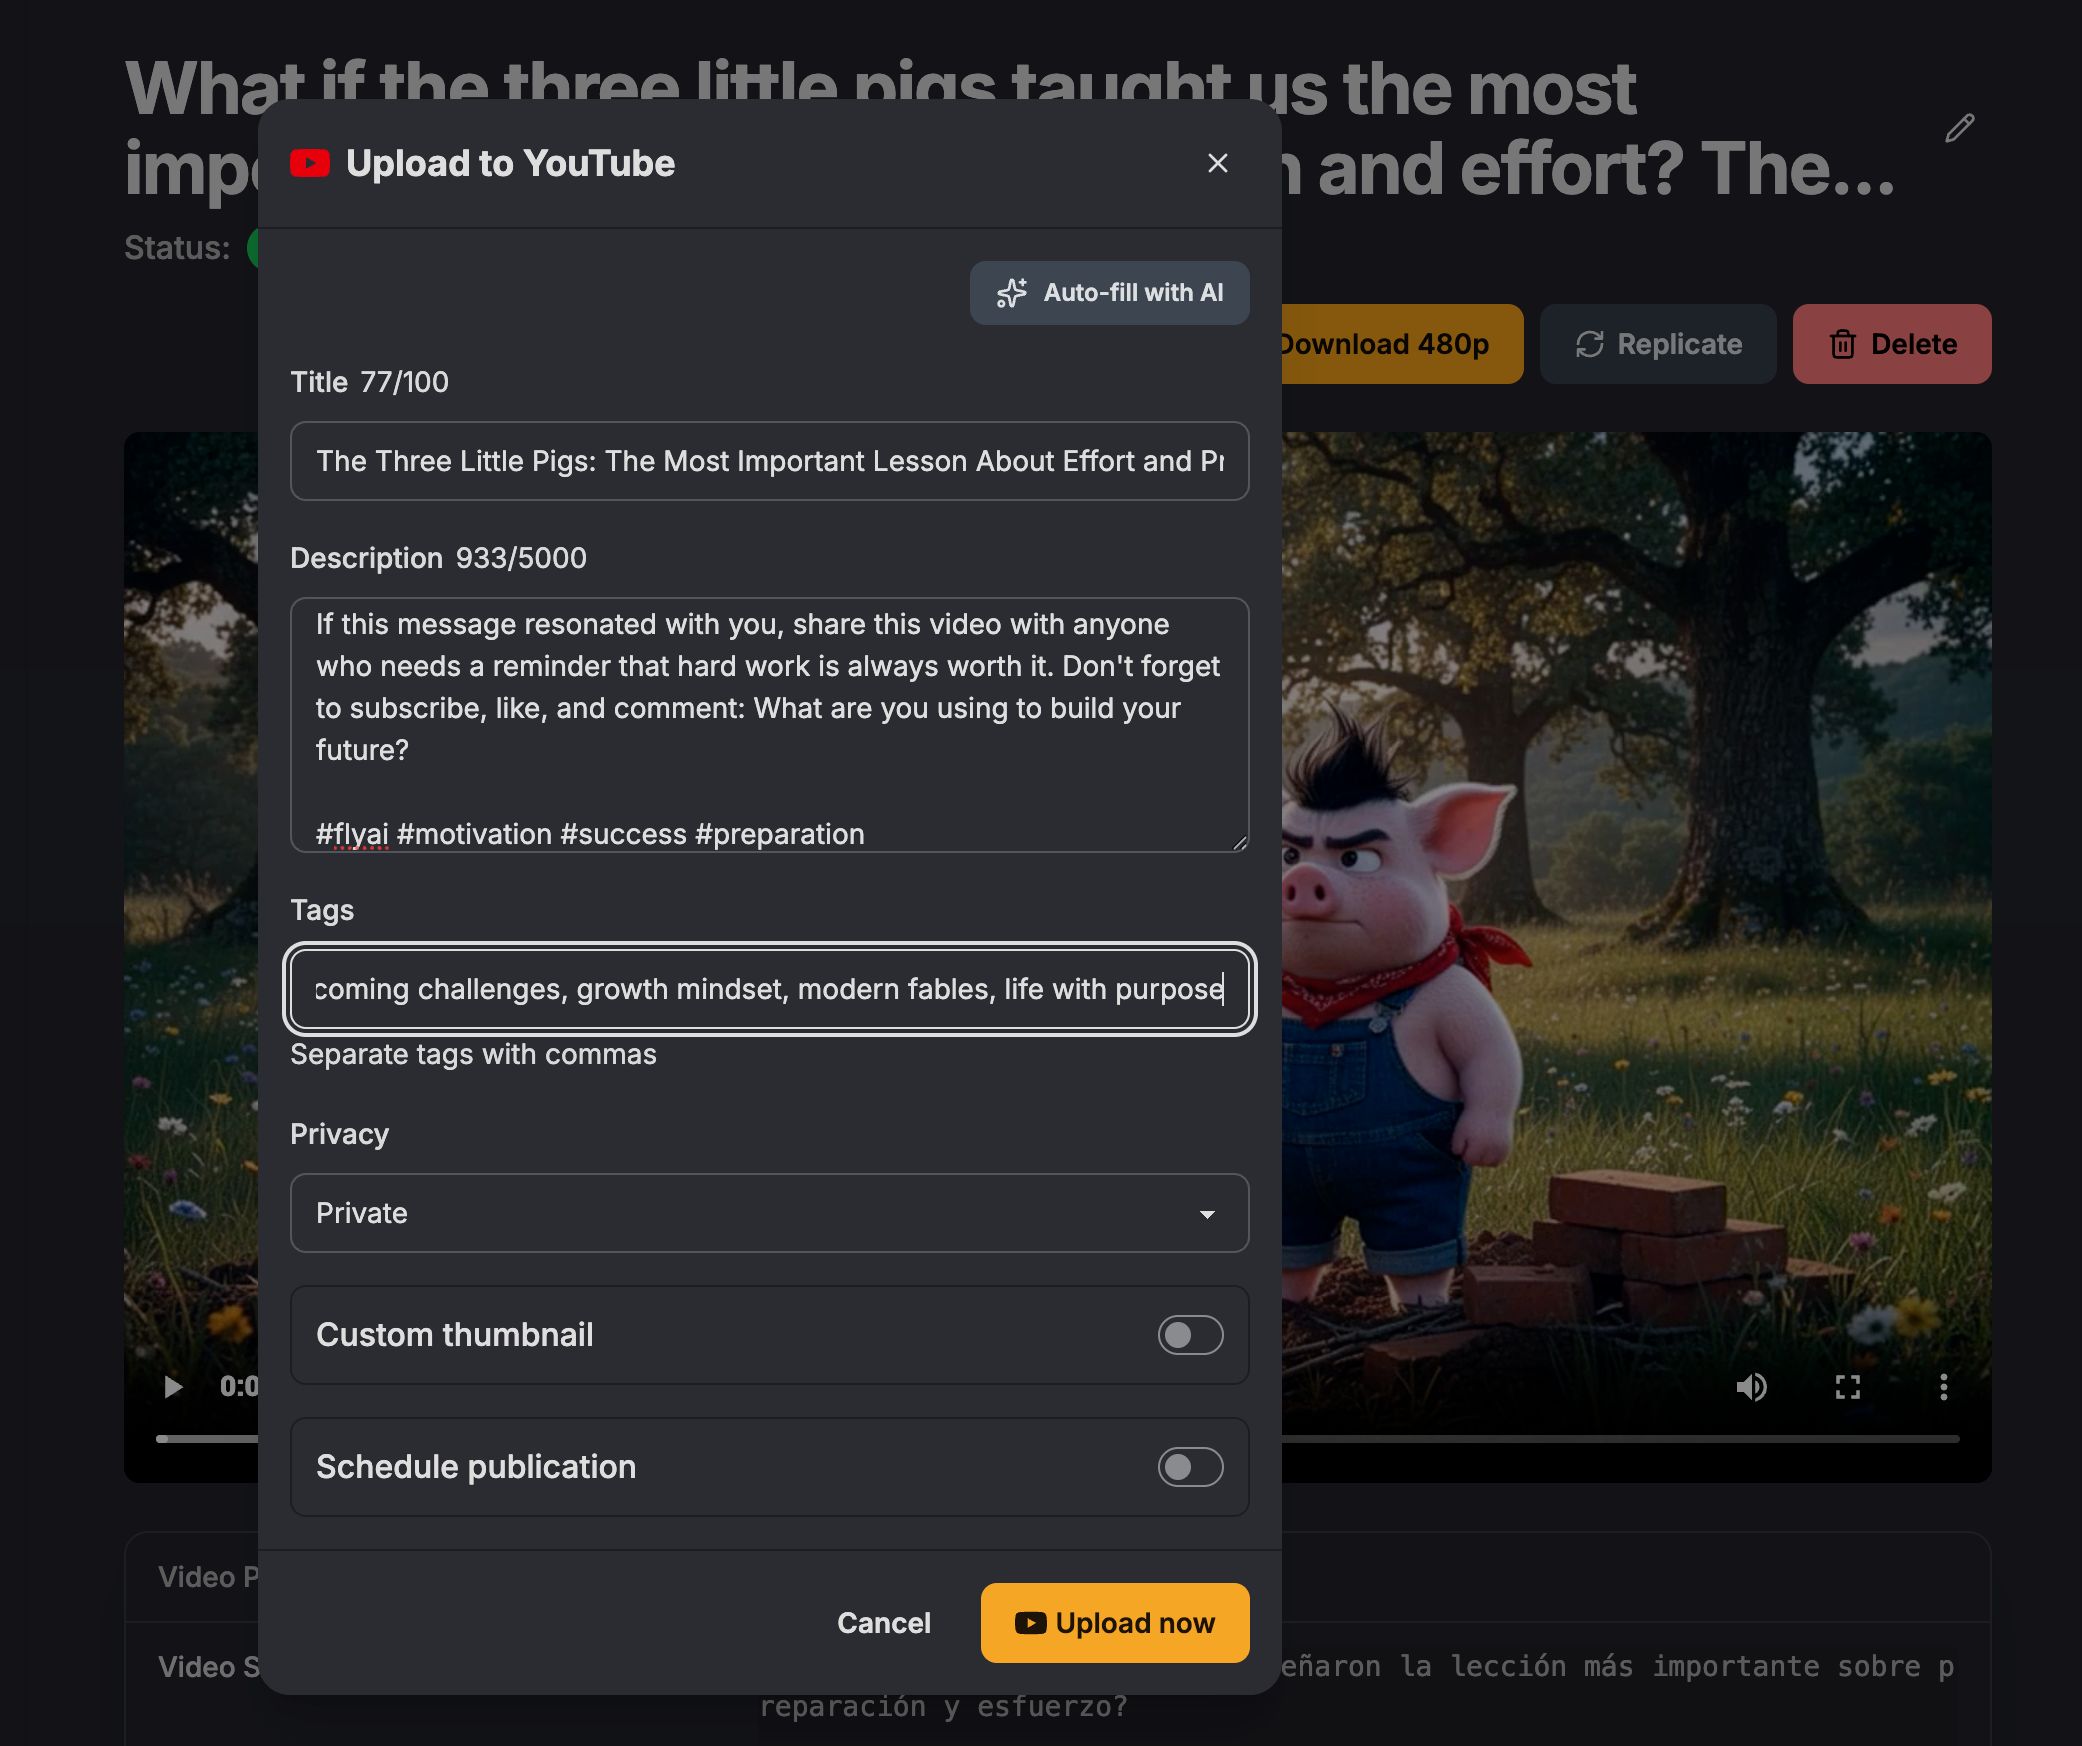
Task: Cancel the YouTube upload
Action: pyautogui.click(x=883, y=1623)
